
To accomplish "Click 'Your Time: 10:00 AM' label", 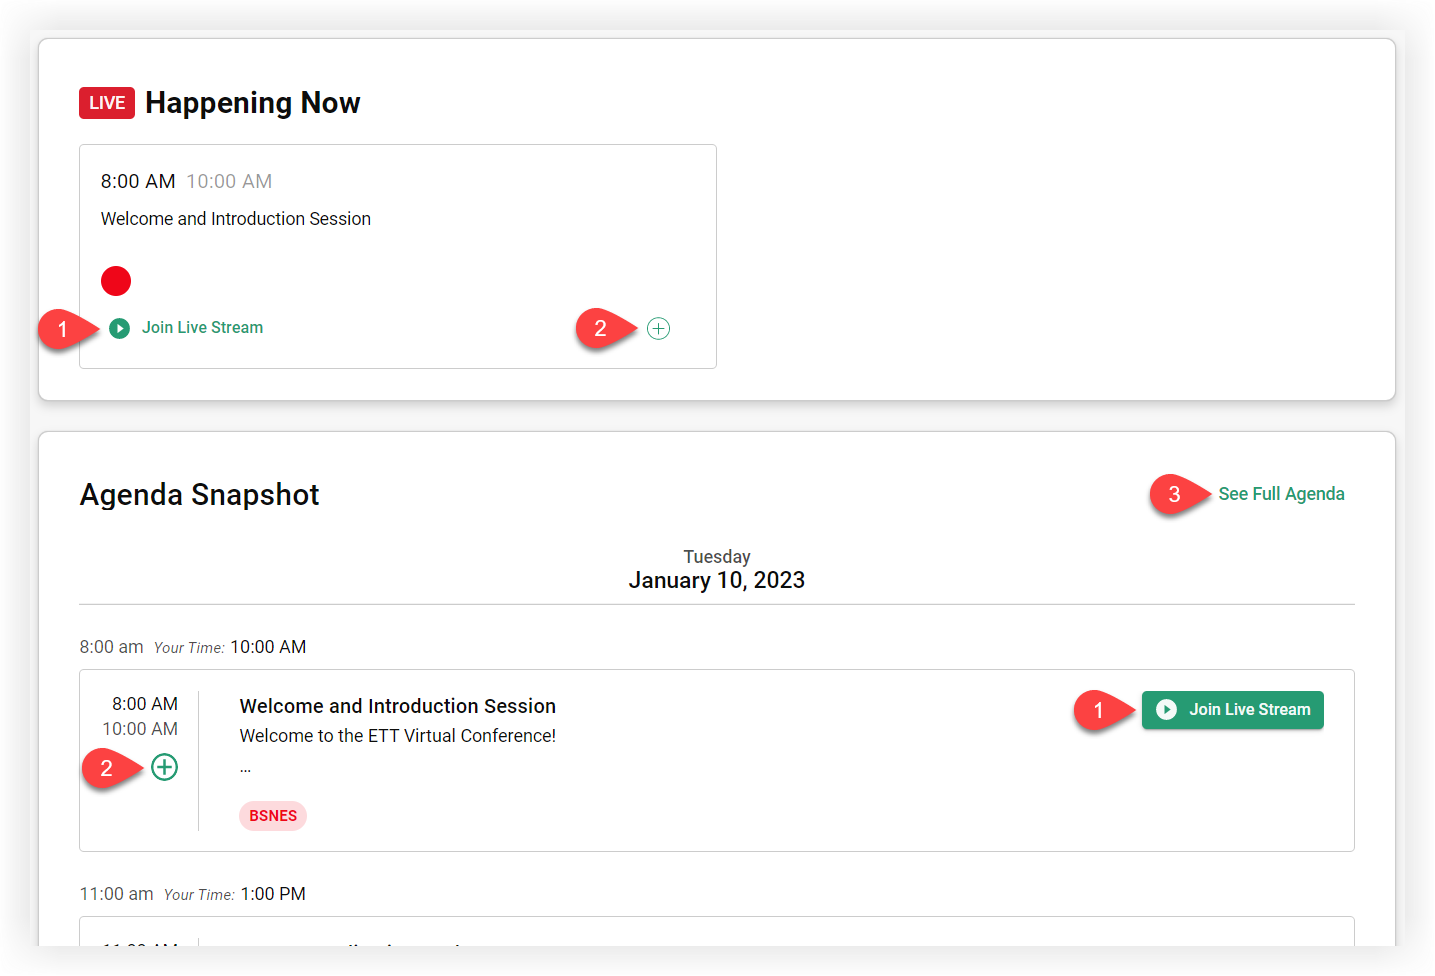I will 230,647.
